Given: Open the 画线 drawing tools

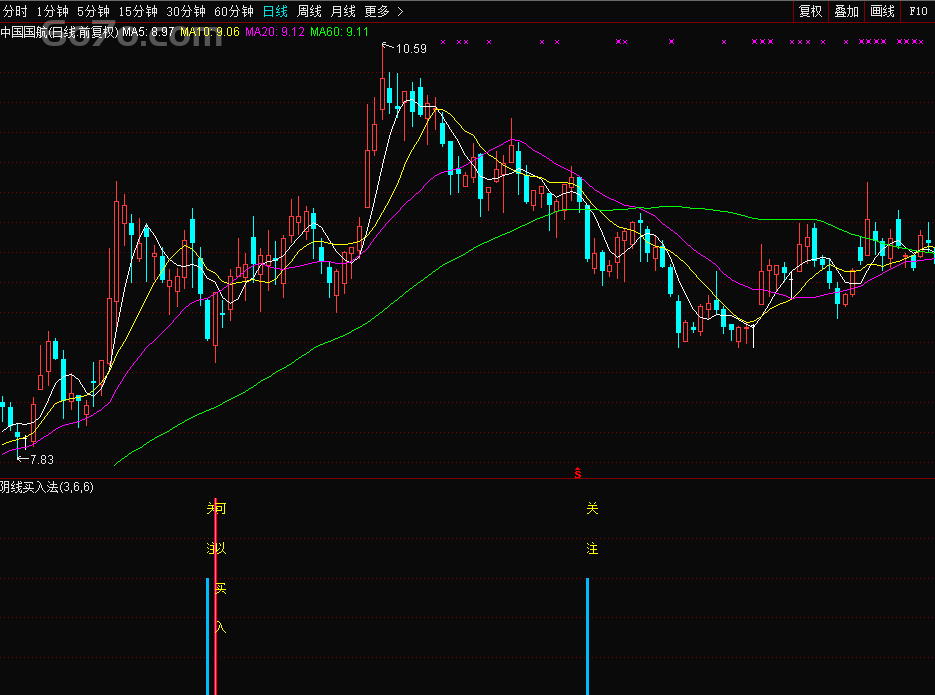Looking at the screenshot, I should tap(882, 12).
